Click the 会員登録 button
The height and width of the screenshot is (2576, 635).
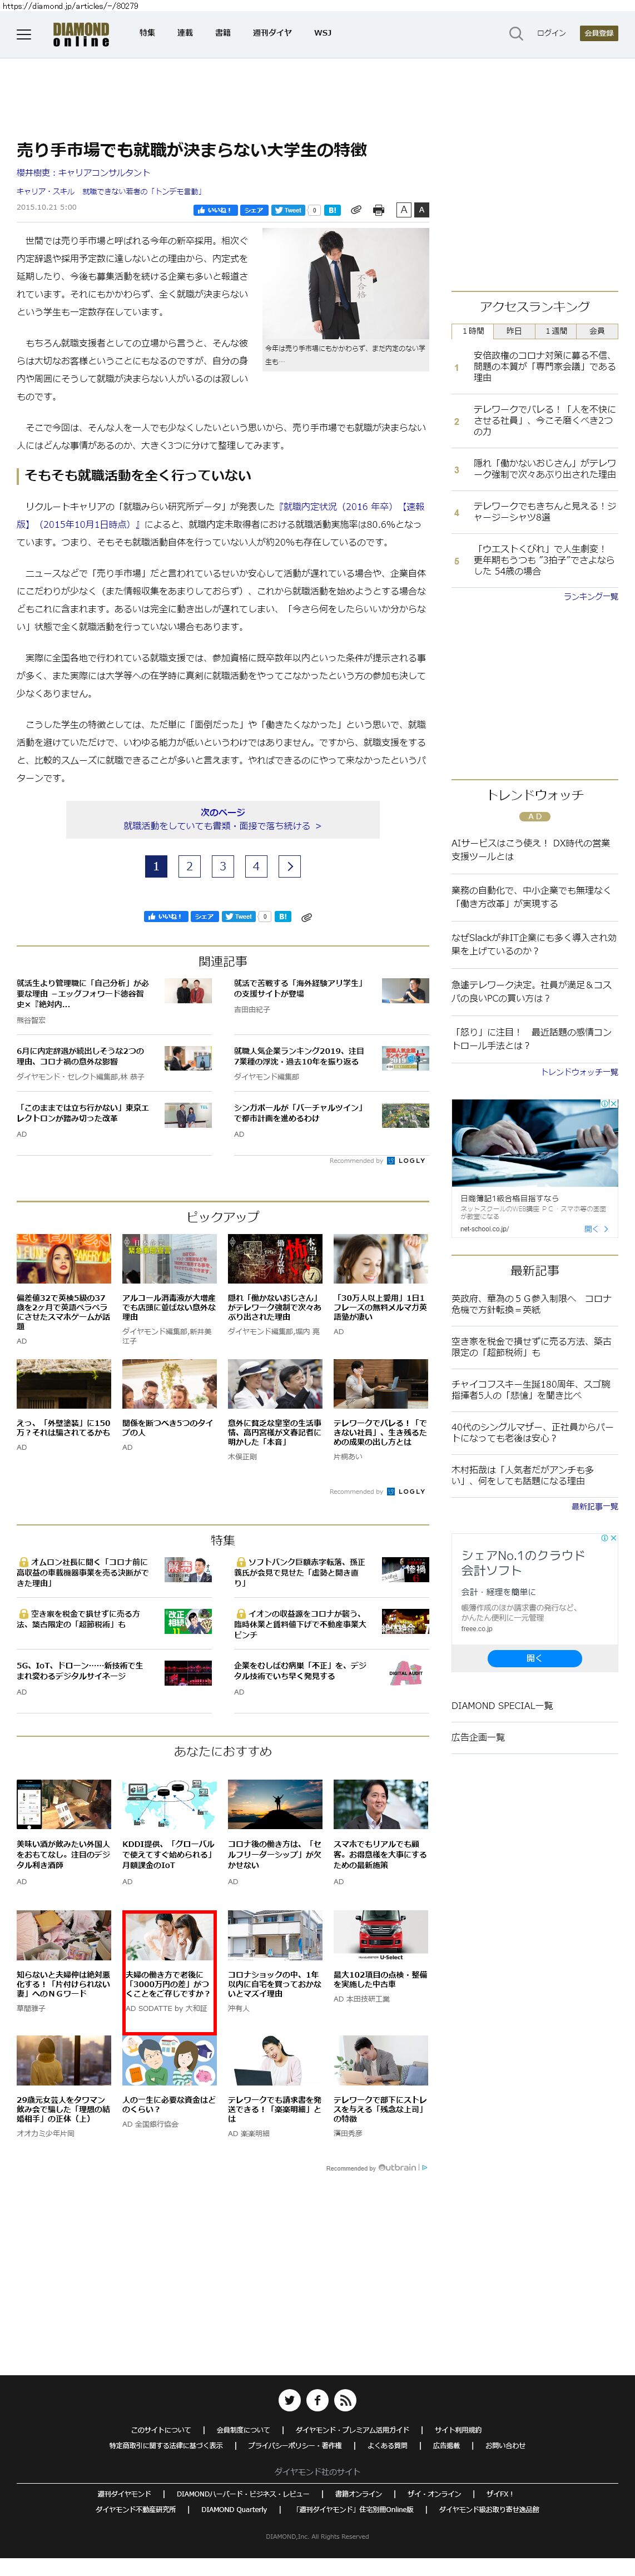click(599, 33)
